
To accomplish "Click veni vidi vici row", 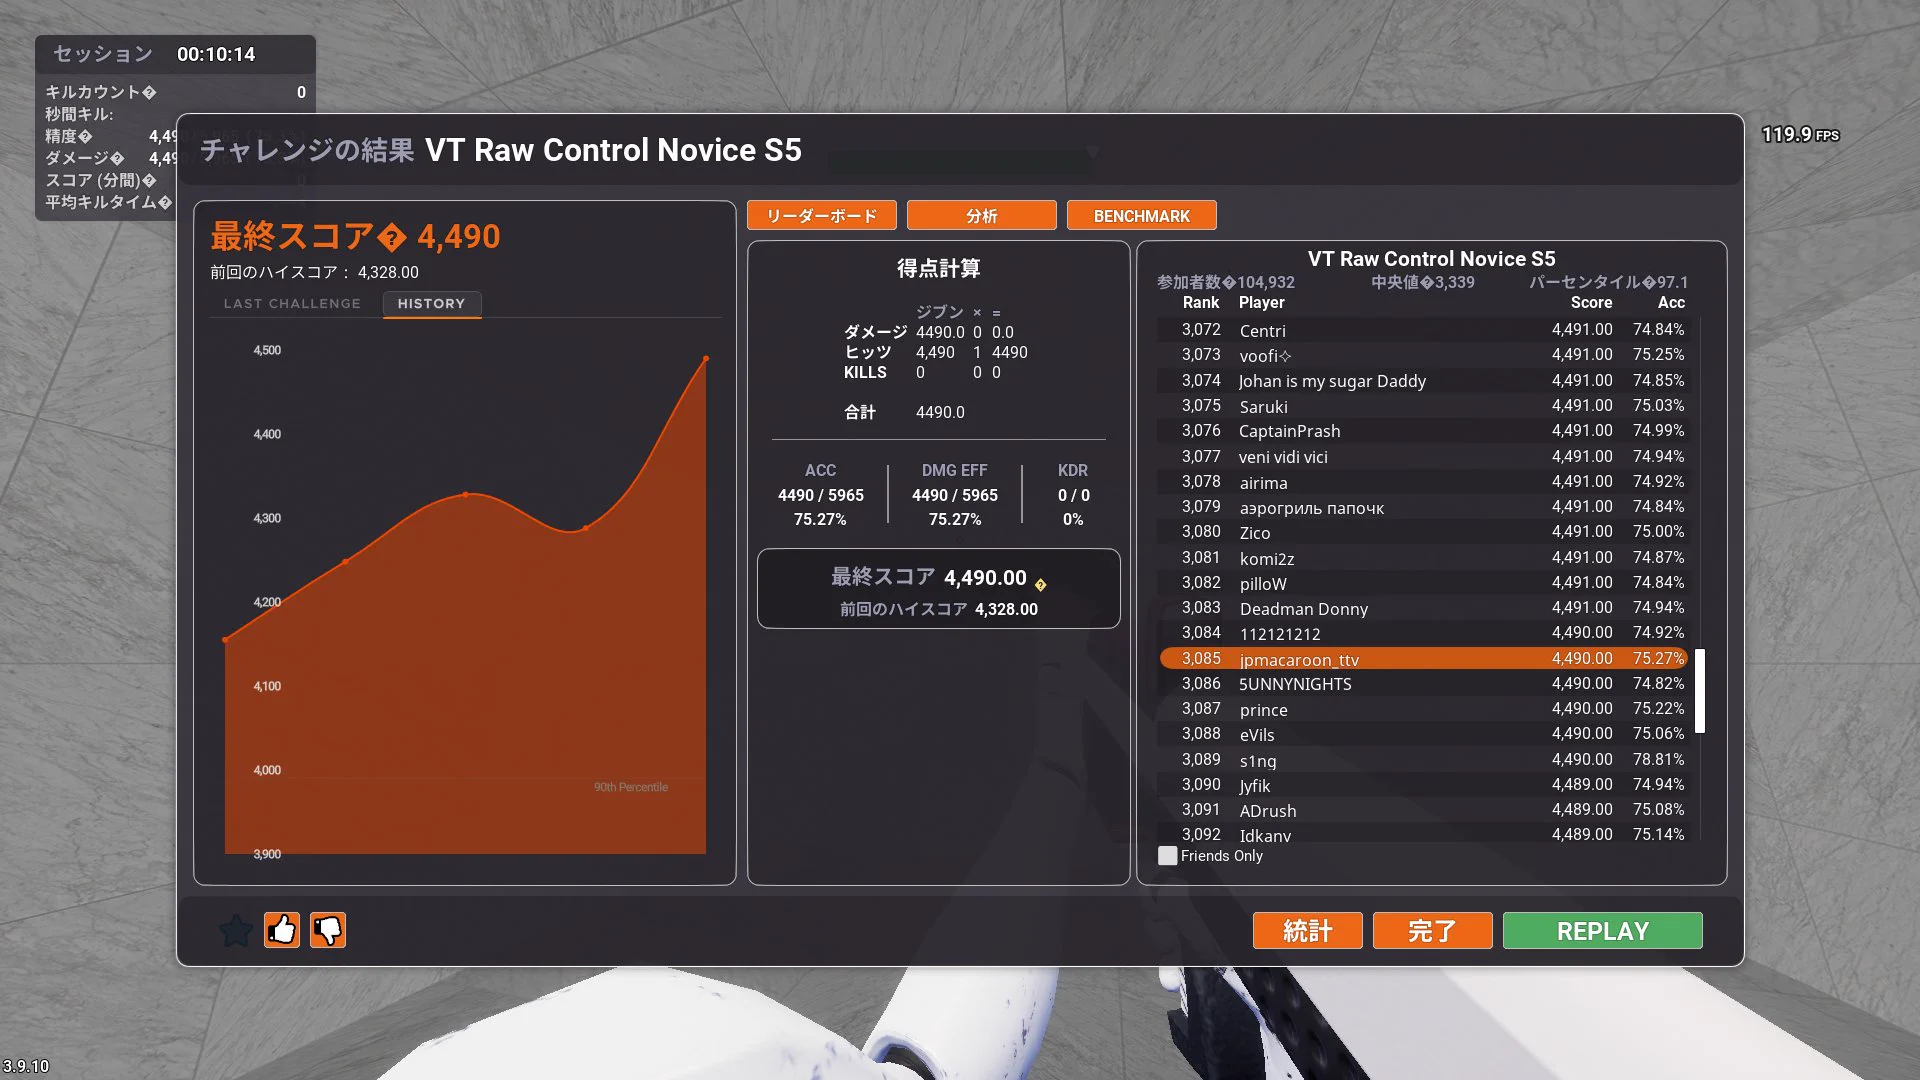I will [x=1423, y=457].
